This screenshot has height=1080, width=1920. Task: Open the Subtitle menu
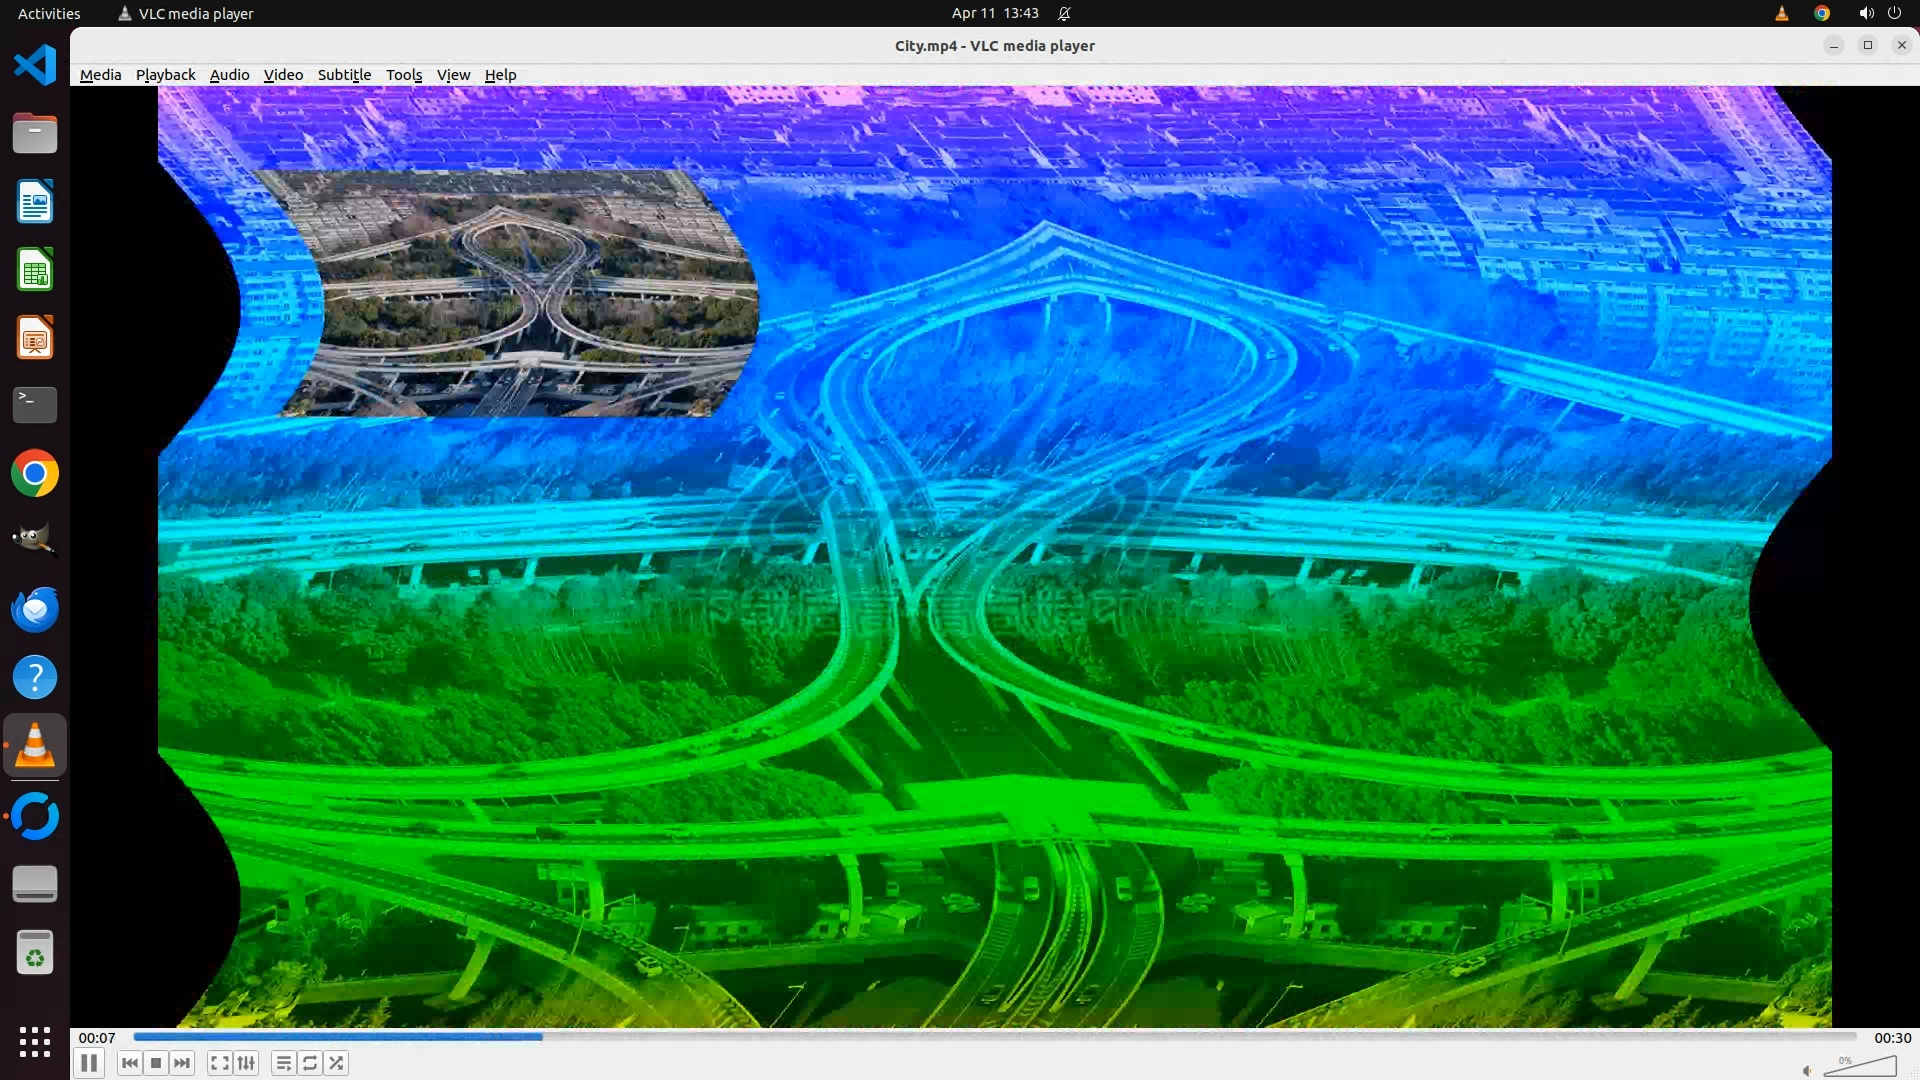click(344, 75)
